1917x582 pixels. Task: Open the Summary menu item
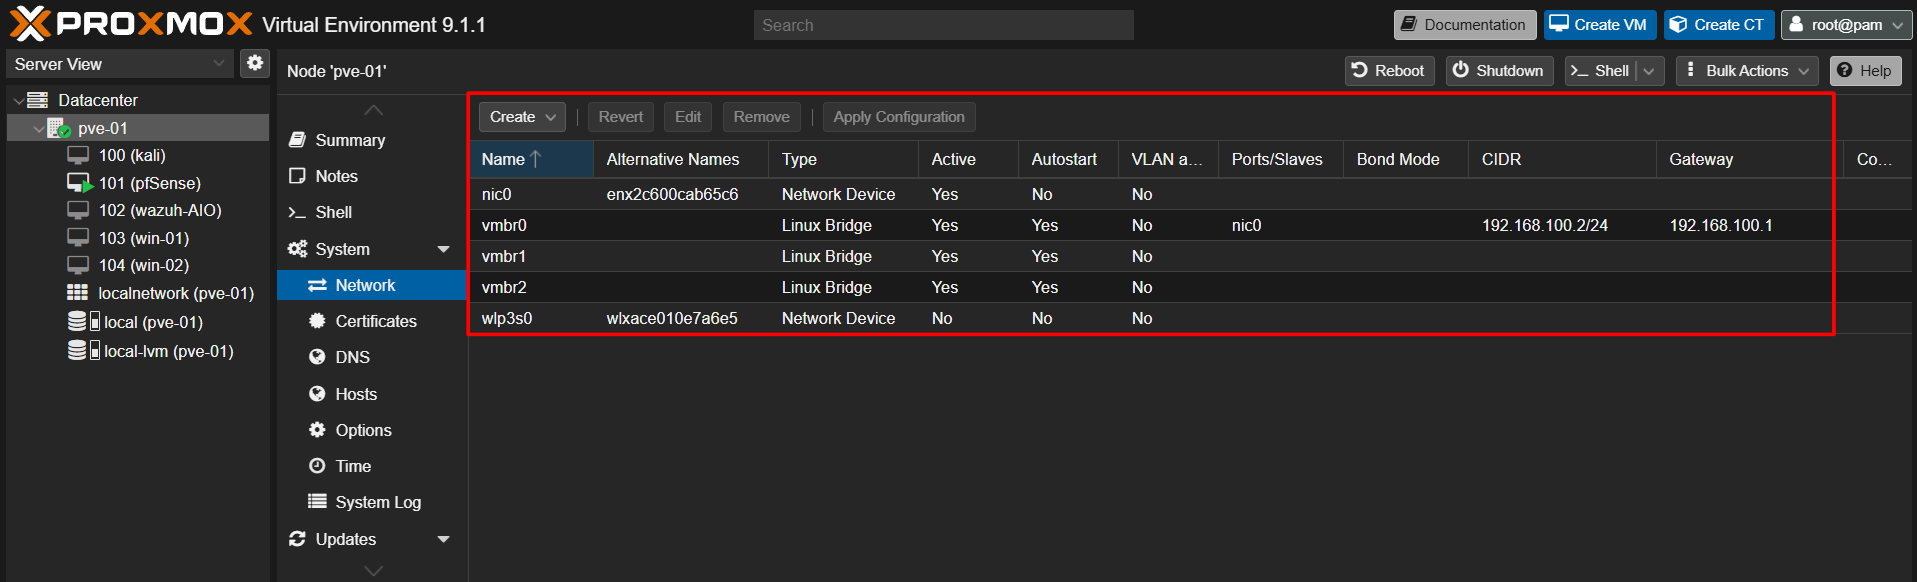click(371, 140)
